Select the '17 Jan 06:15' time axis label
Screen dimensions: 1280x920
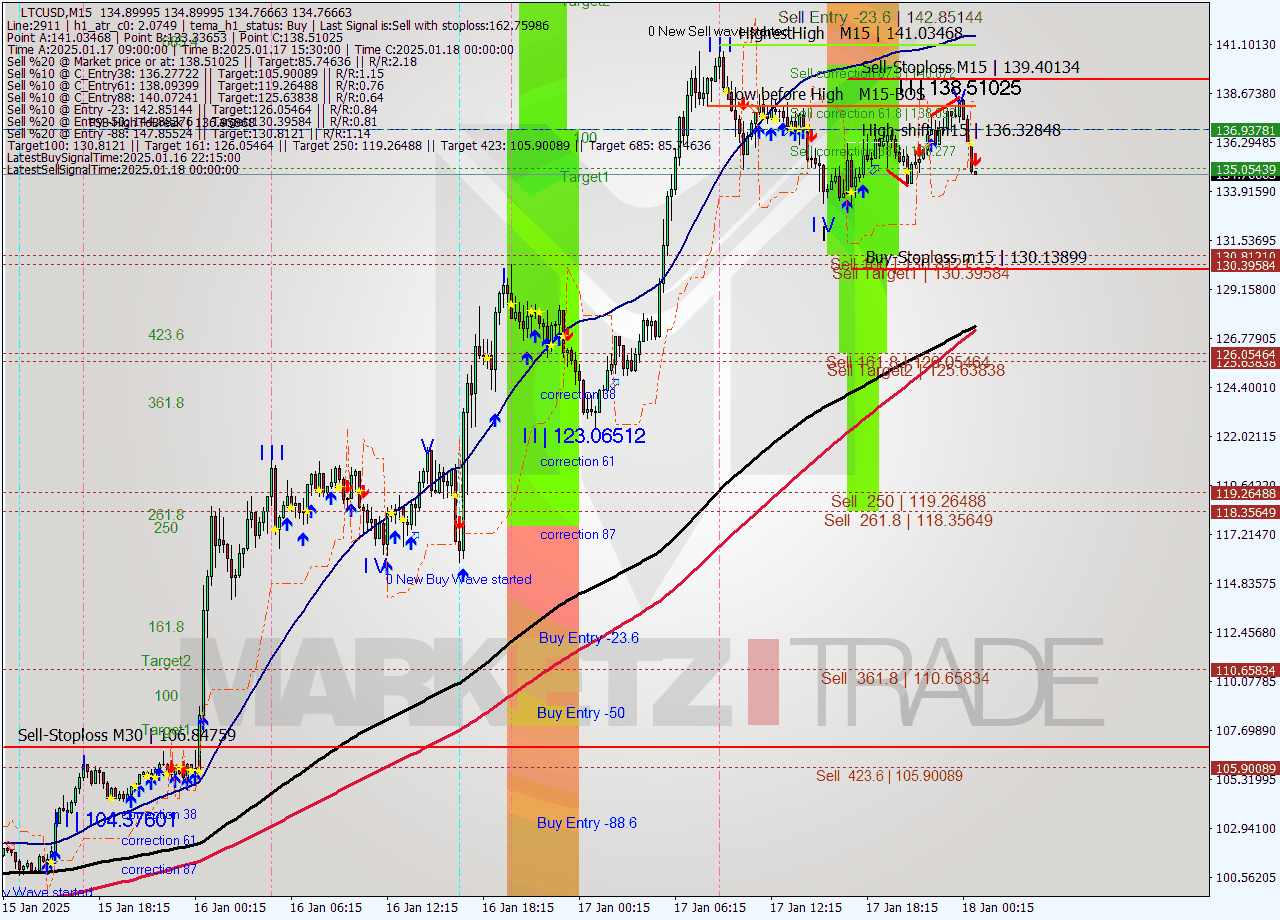(x=710, y=908)
